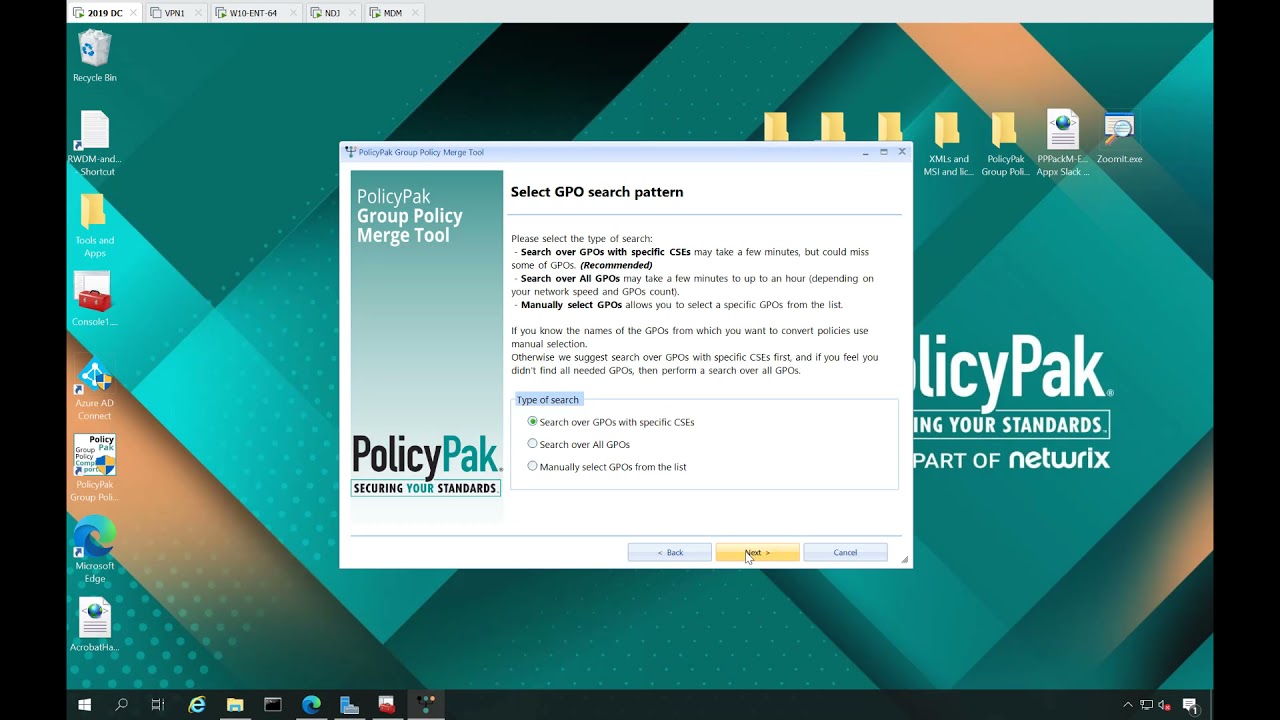Close the PolicyPak Merge Tool window
The image size is (1280, 720).
[902, 152]
